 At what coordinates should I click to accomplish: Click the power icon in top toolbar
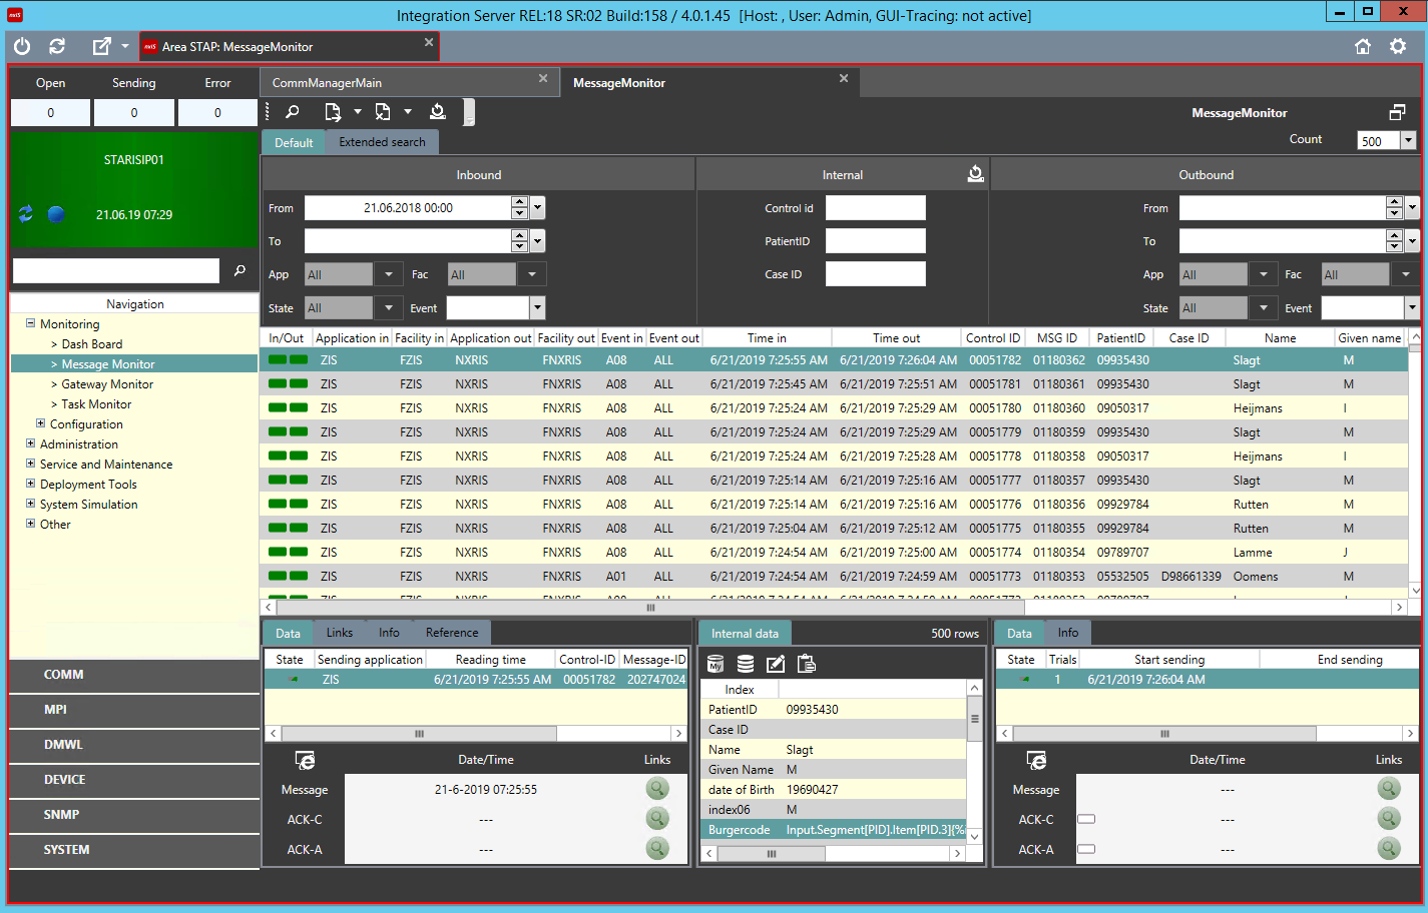click(22, 46)
